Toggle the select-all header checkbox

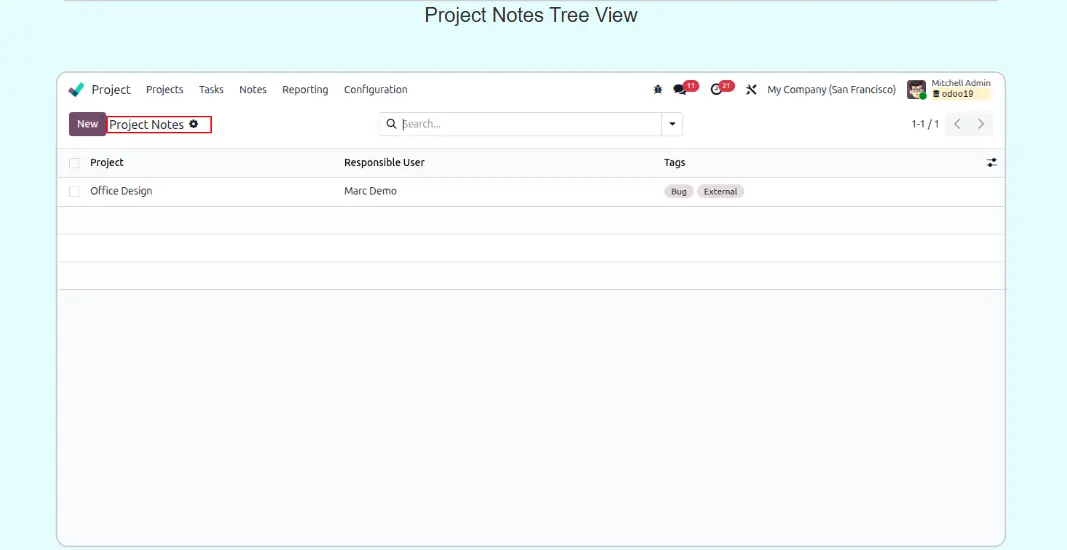(74, 163)
